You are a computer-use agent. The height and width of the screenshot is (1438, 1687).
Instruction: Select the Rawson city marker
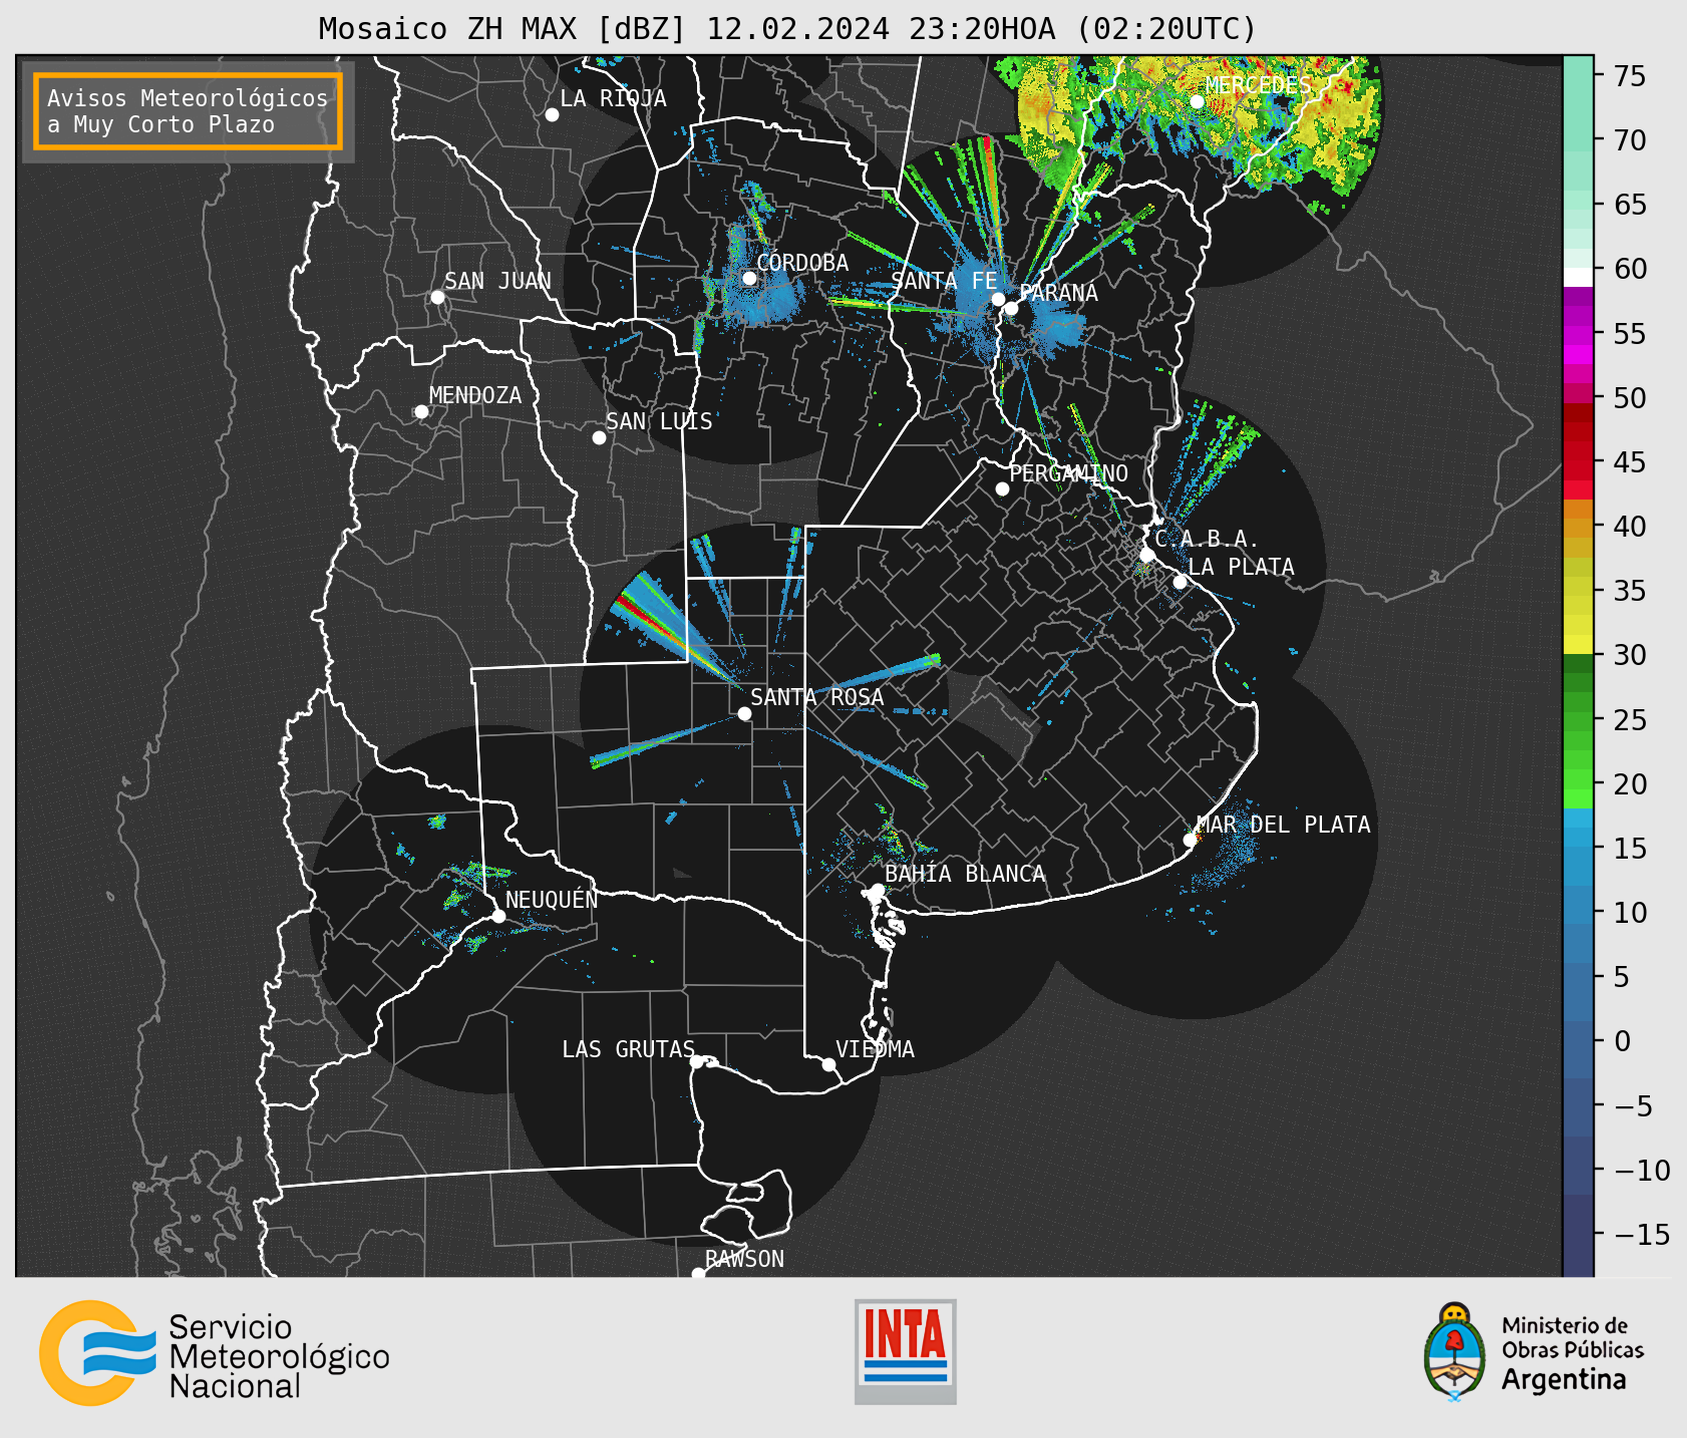pos(698,1274)
